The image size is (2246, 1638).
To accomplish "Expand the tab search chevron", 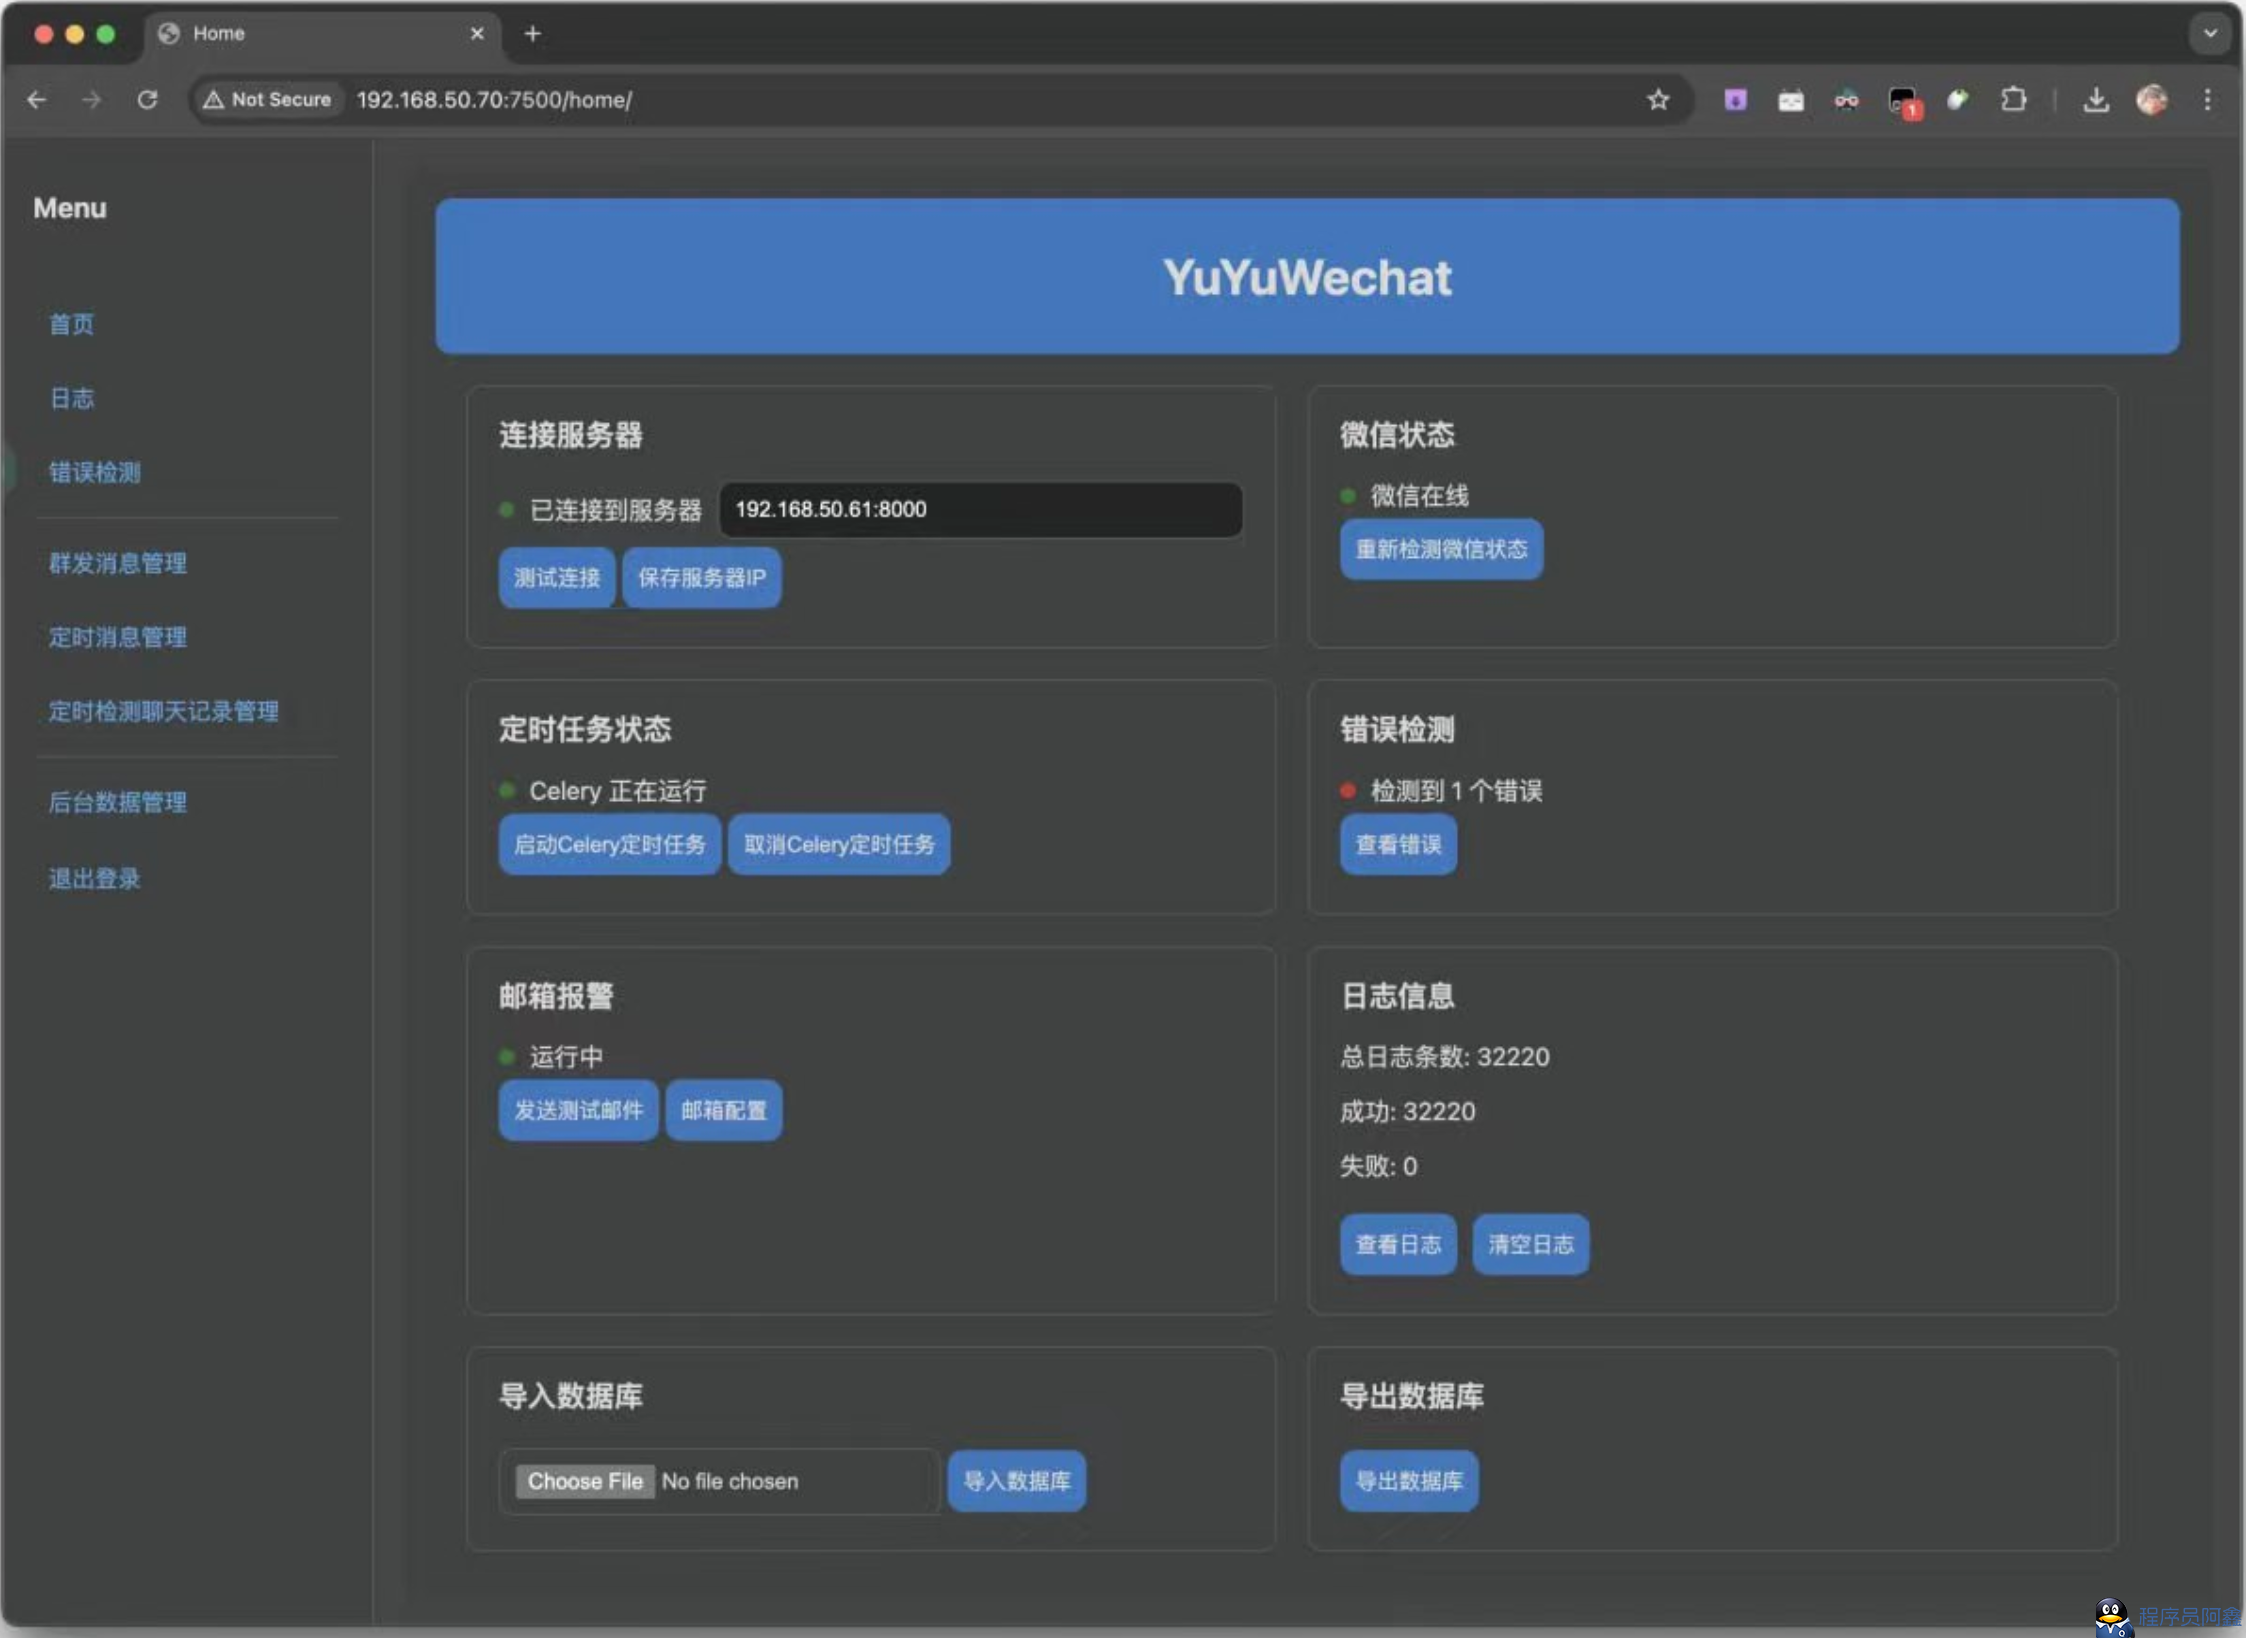I will tap(2210, 34).
